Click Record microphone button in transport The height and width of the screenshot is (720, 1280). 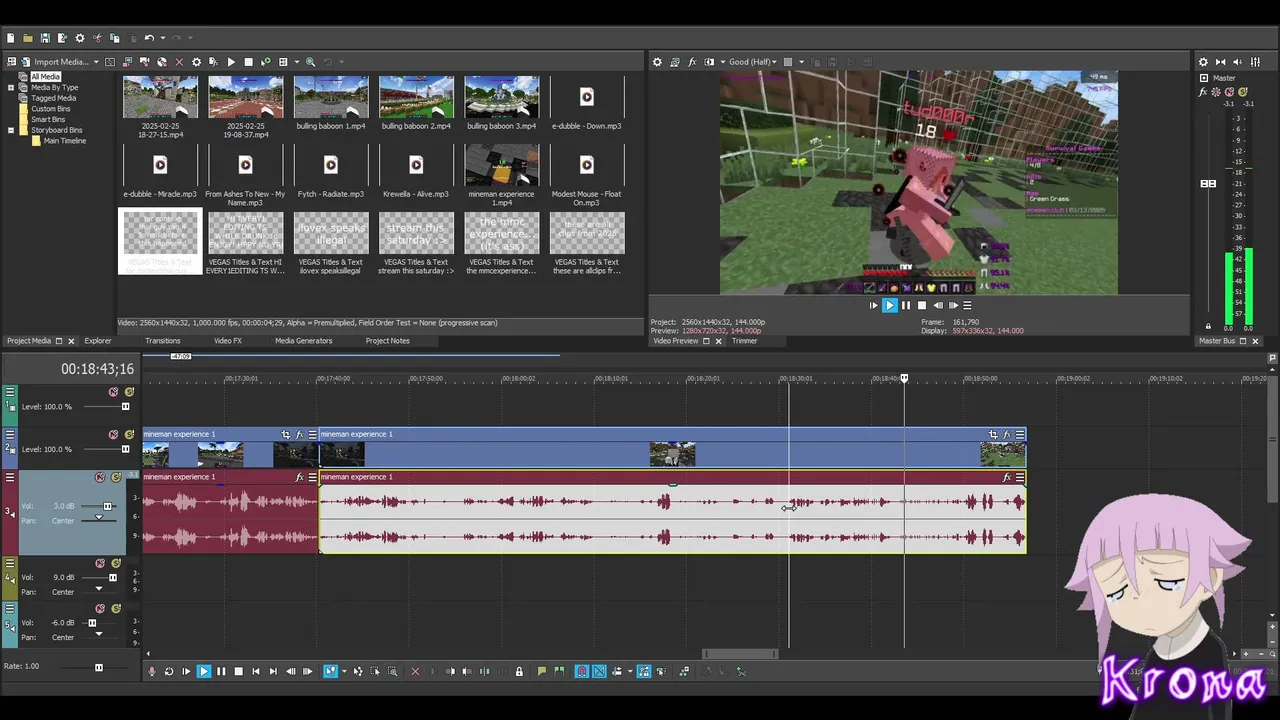coord(151,671)
